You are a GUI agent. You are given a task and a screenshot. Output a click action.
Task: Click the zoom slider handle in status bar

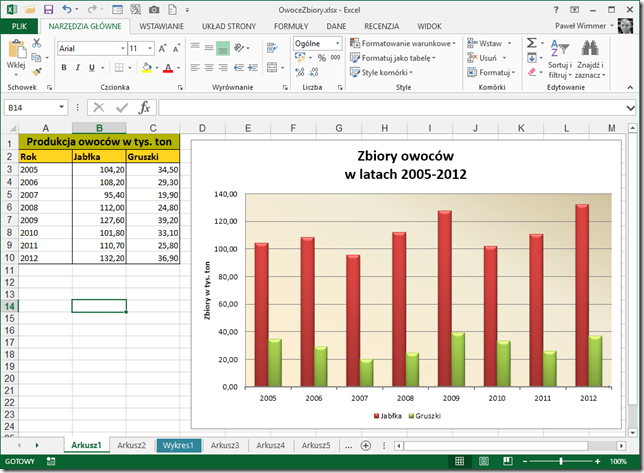(561, 462)
